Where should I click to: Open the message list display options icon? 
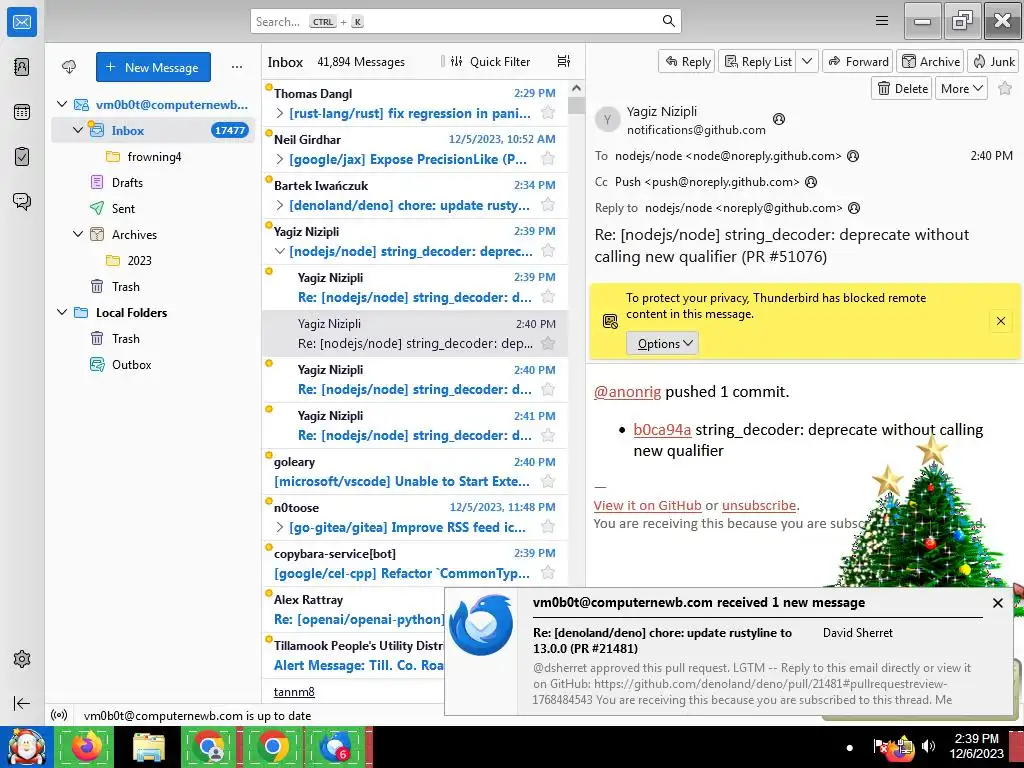(x=564, y=61)
